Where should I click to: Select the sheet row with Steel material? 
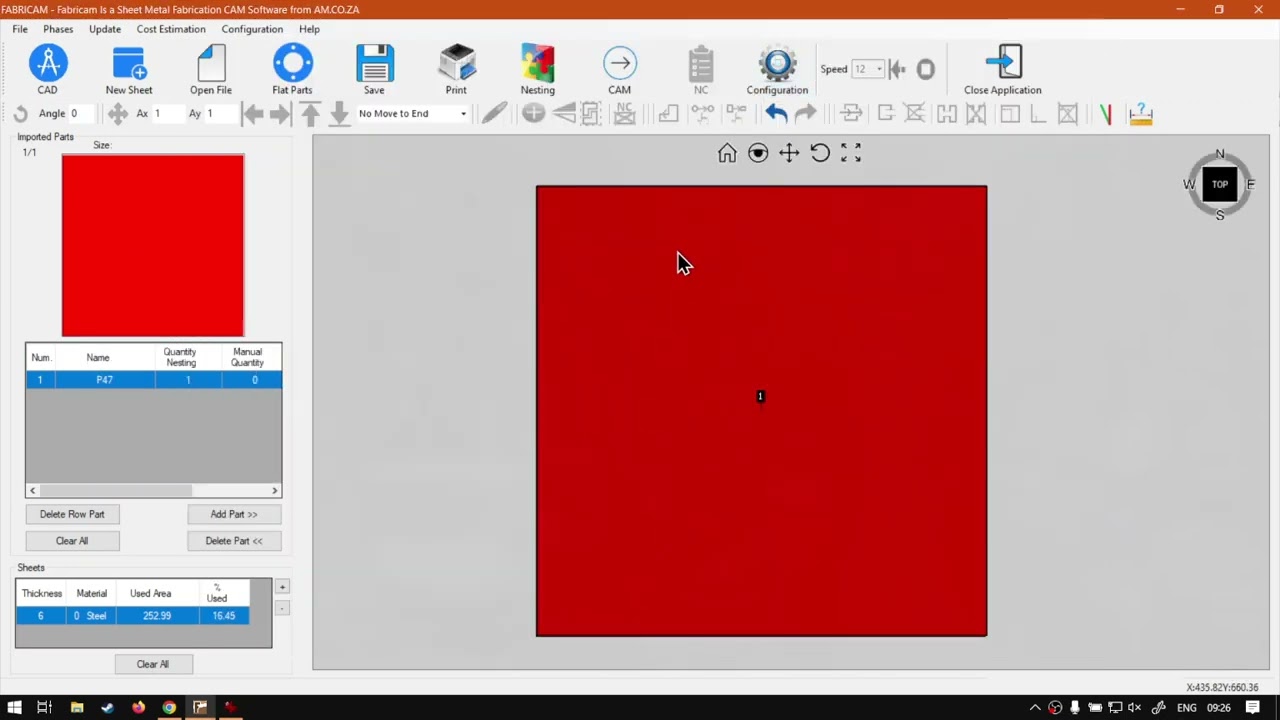click(x=132, y=616)
